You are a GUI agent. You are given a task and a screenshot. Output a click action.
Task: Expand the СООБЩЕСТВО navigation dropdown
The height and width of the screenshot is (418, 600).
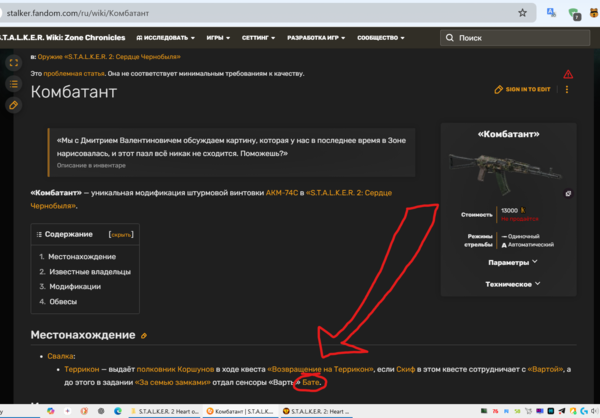coord(381,38)
